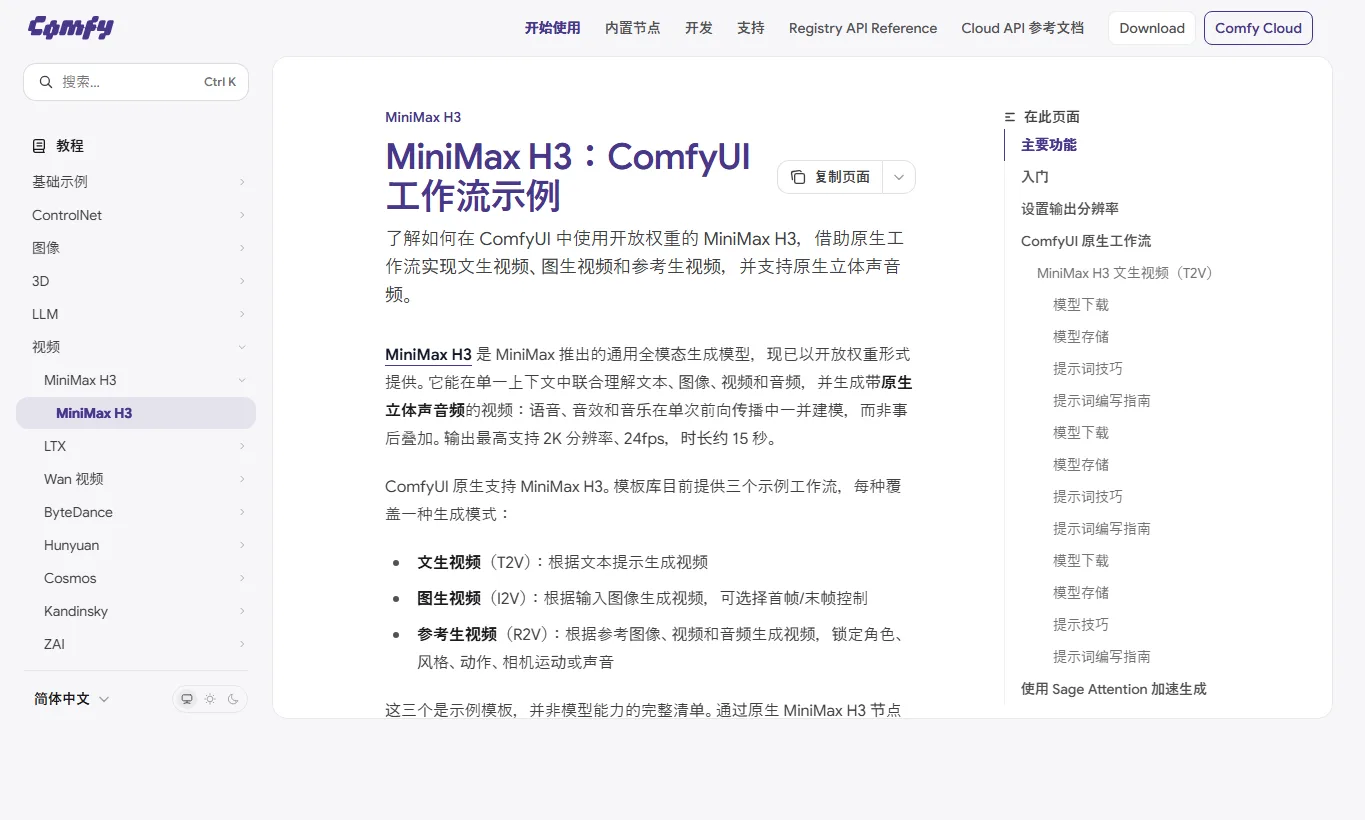Image resolution: width=1365 pixels, height=820 pixels.
Task: Click the 文生视频 bullet text
Action: [x=449, y=562]
